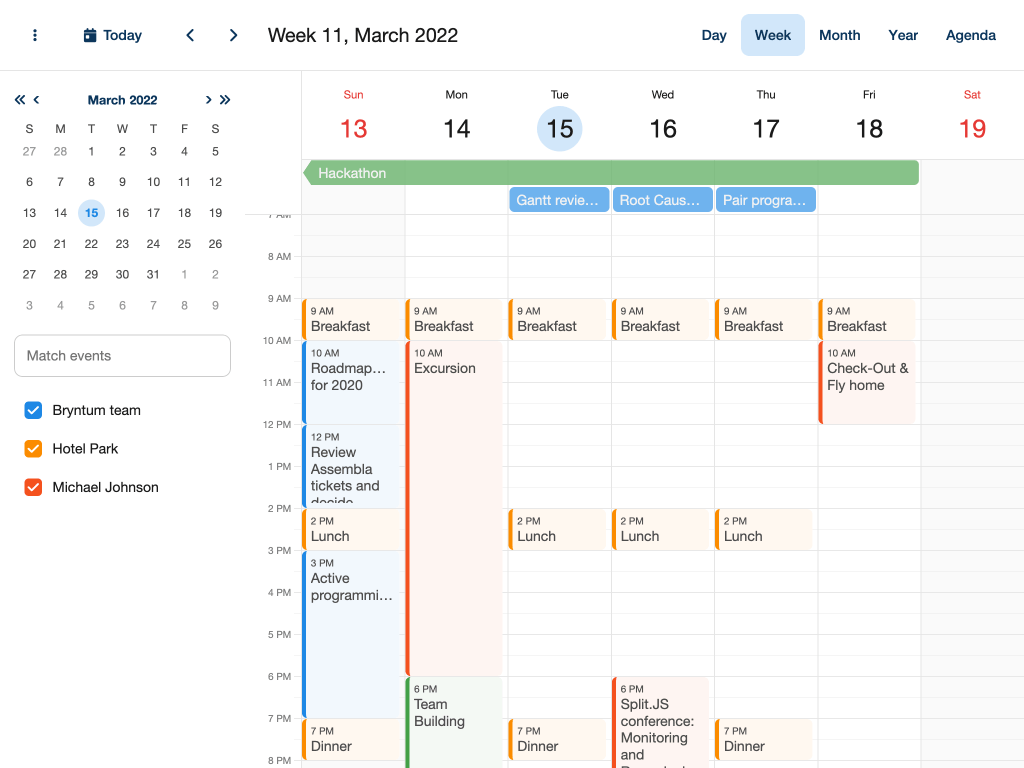Toggle the Hotel Park calendar checkbox

(x=33, y=449)
